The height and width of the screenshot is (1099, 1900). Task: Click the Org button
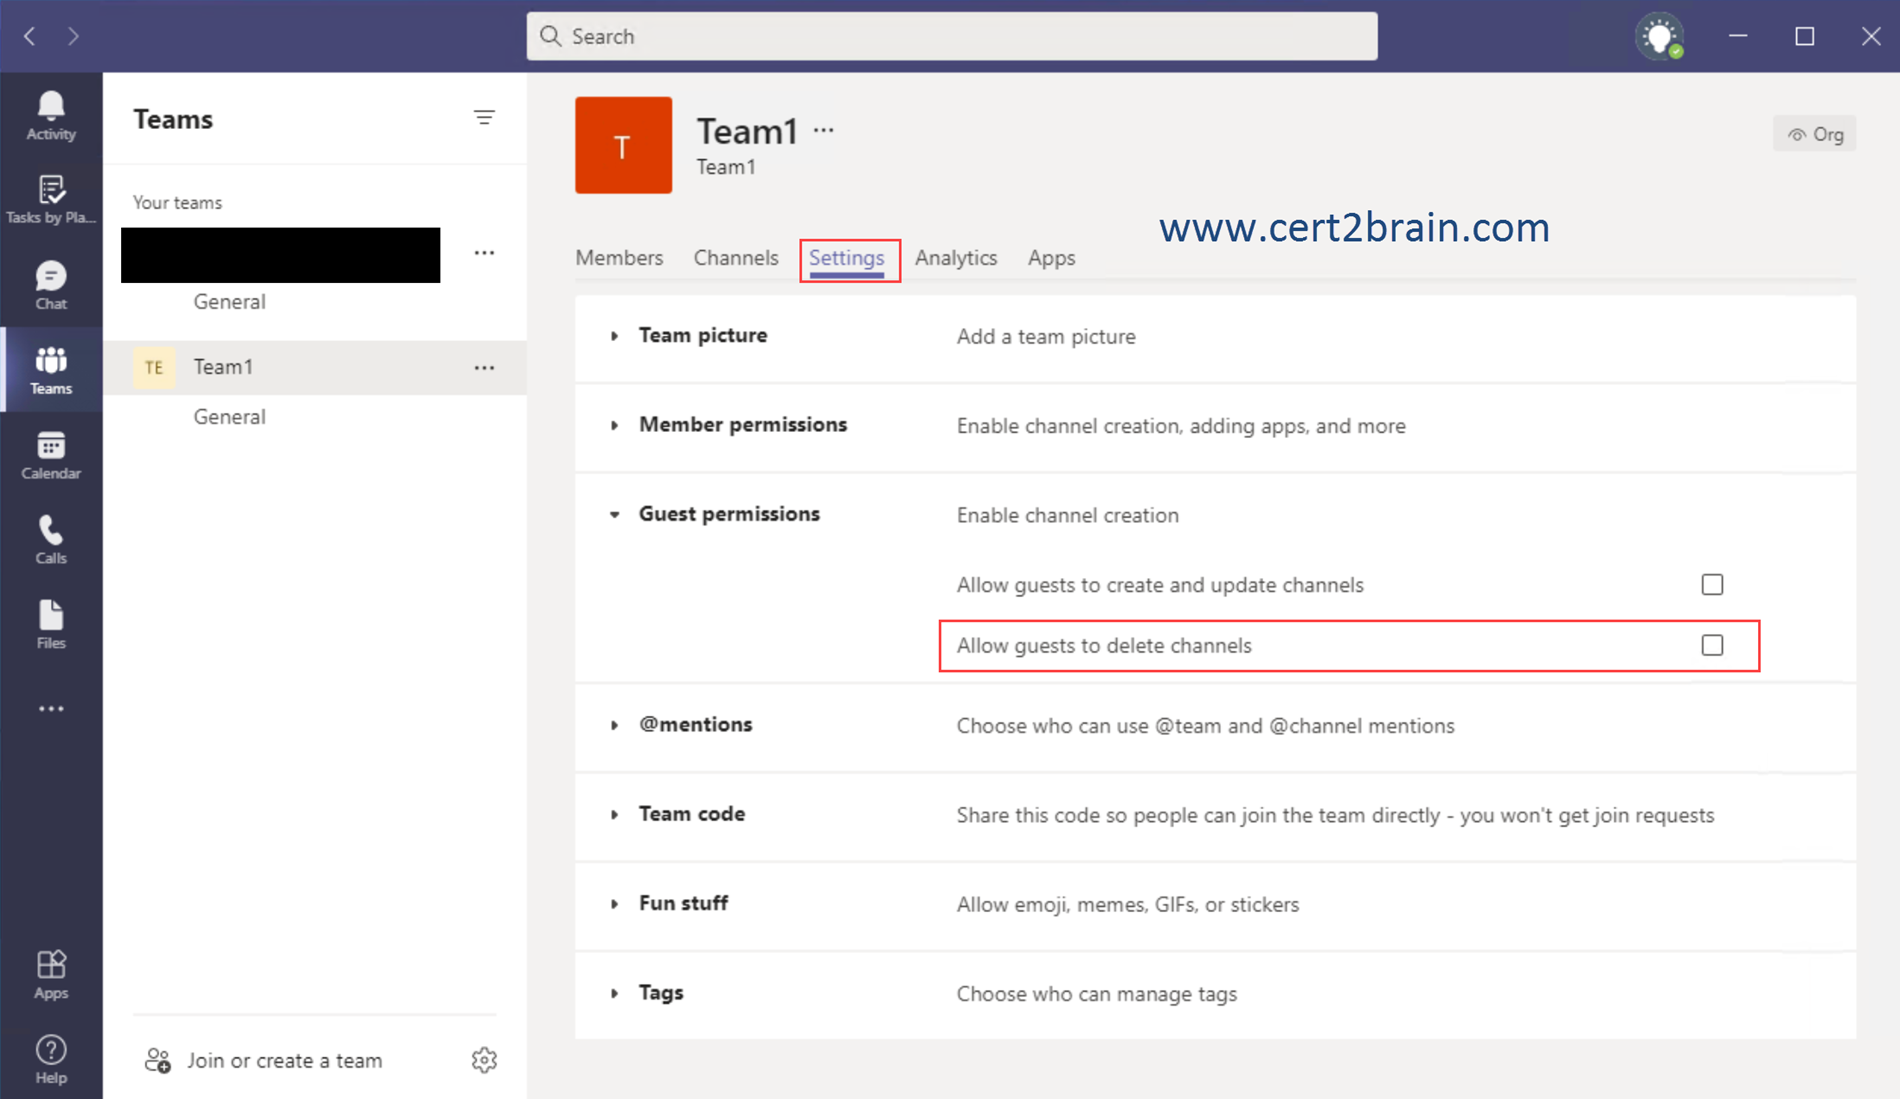click(x=1814, y=134)
